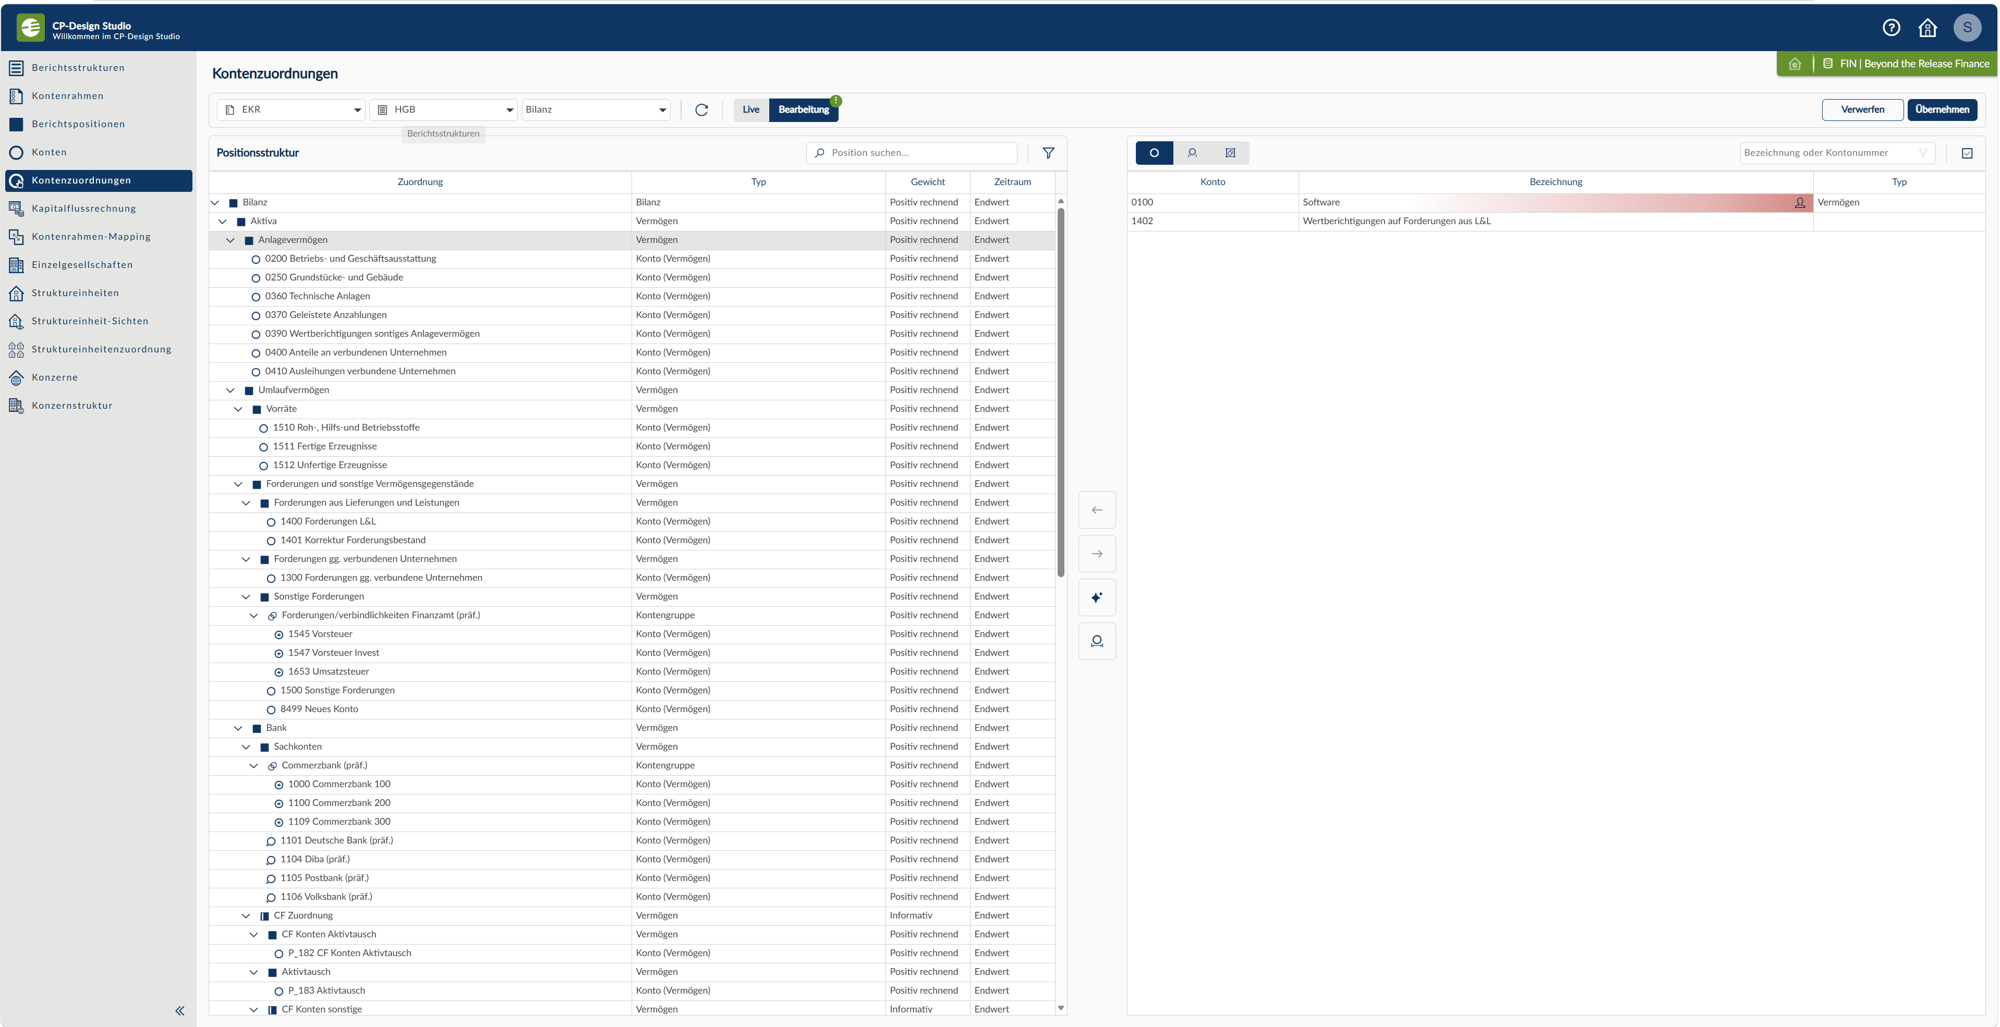Viewport: 2000px width, 1027px height.
Task: Click the right arrow unassign button
Action: [x=1097, y=554]
